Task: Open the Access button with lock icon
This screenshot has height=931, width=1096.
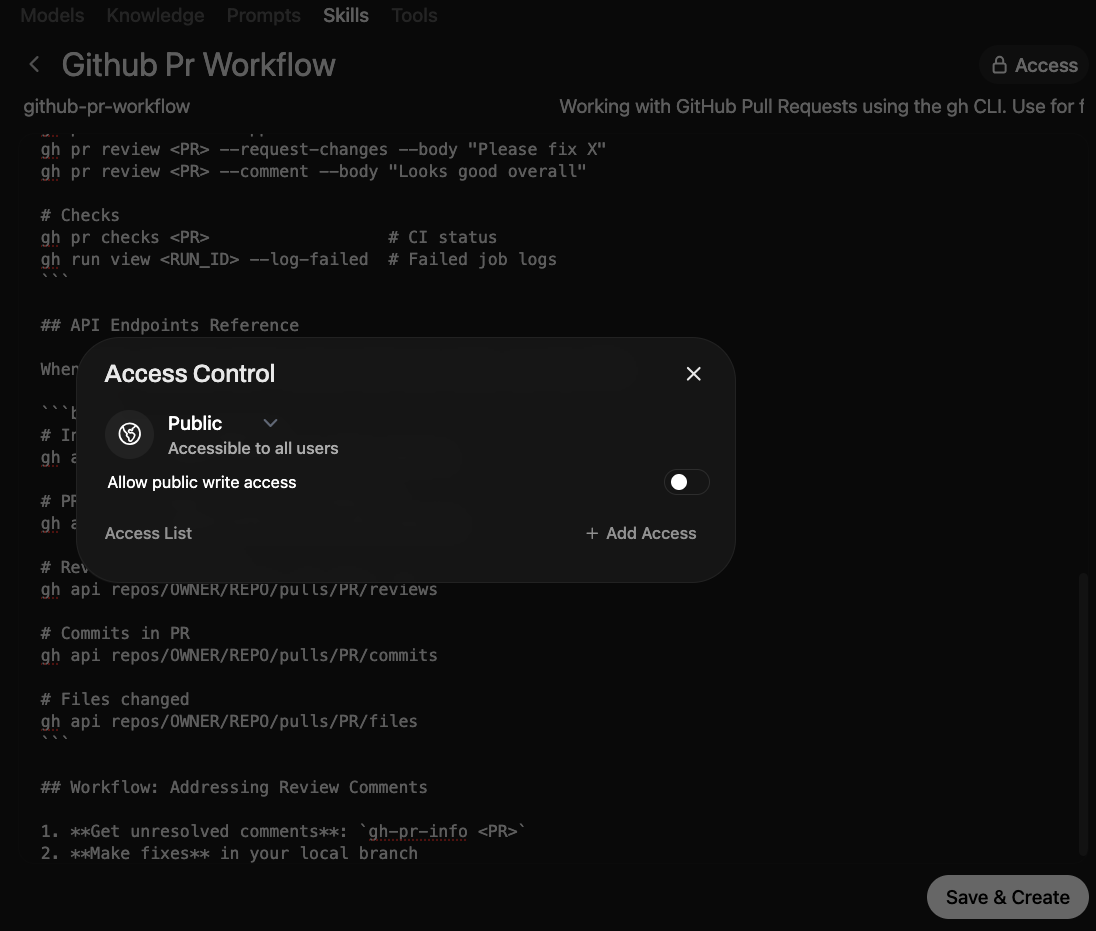Action: (1034, 65)
